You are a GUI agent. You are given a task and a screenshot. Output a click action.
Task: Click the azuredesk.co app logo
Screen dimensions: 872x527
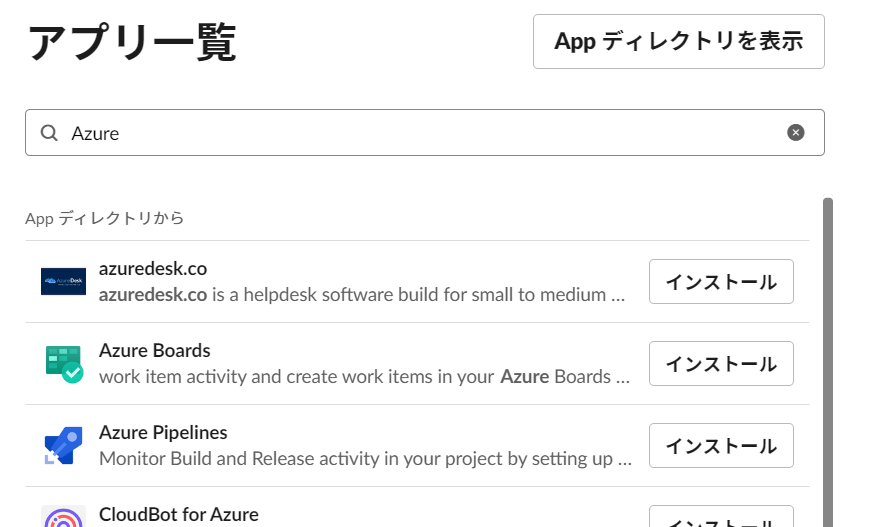(x=63, y=281)
